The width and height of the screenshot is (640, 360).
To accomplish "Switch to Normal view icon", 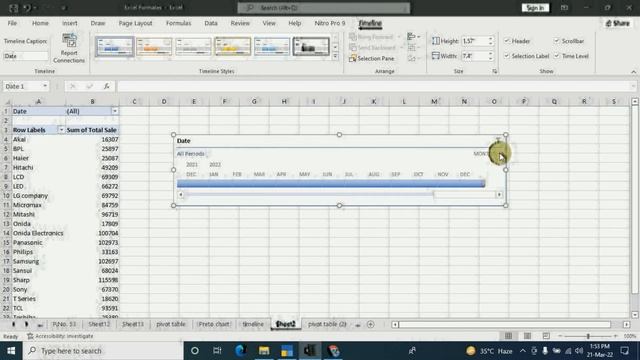I will 508,336.
